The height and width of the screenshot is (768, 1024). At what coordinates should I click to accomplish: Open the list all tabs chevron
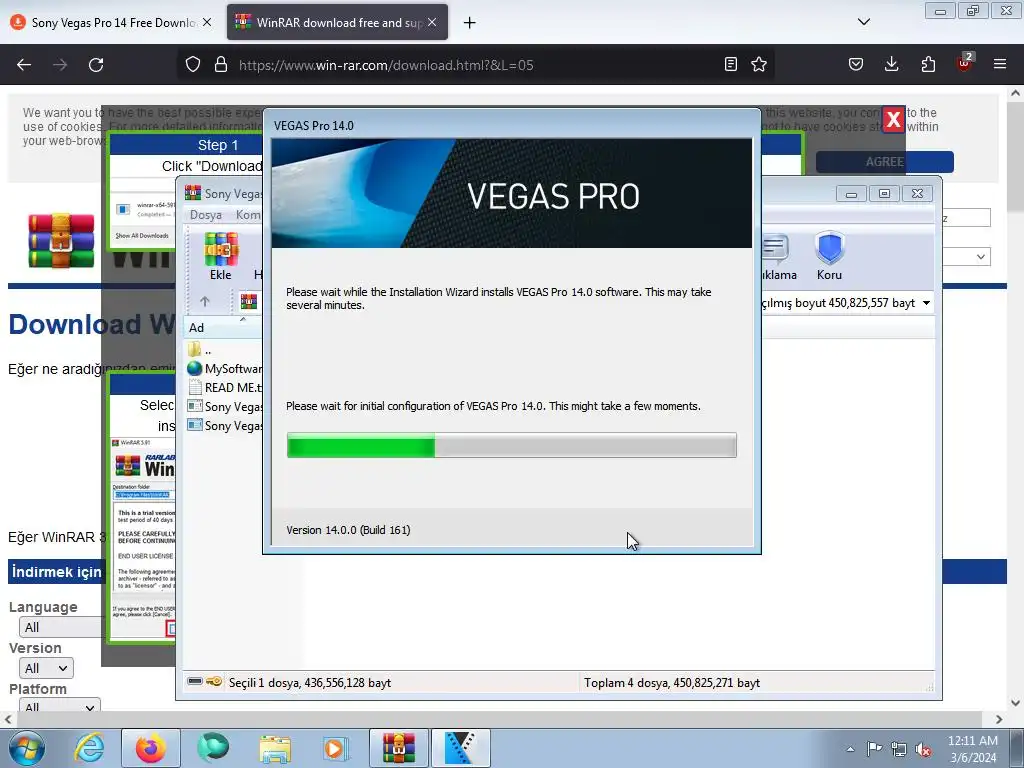[x=863, y=22]
